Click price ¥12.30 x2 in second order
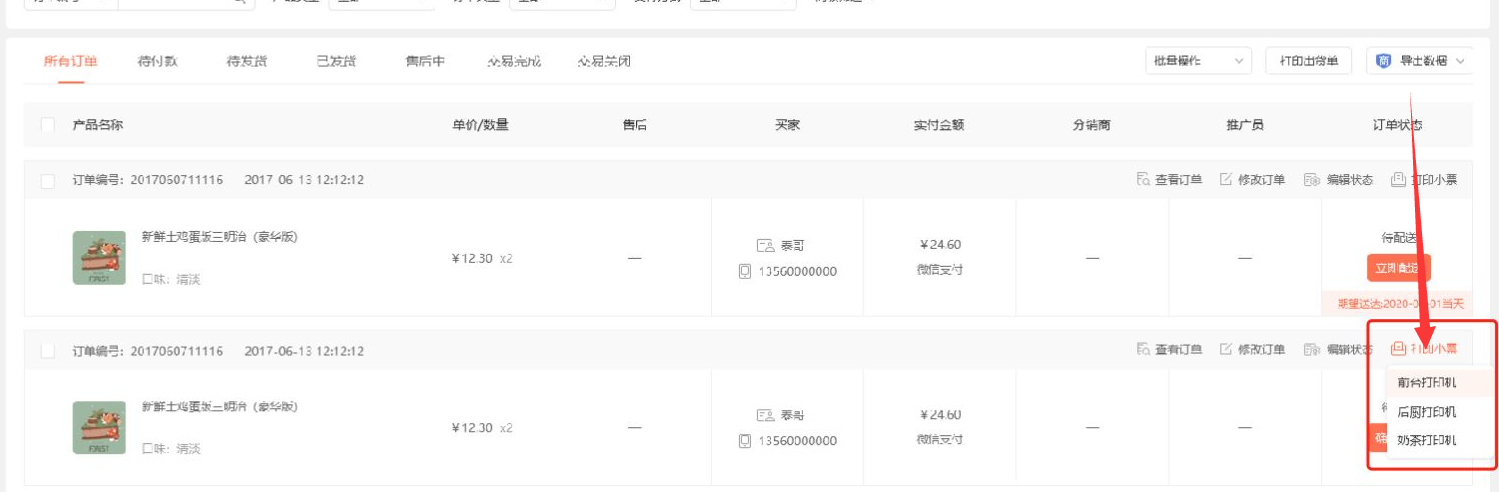Screen dimensions: 1499x492 click(x=482, y=428)
